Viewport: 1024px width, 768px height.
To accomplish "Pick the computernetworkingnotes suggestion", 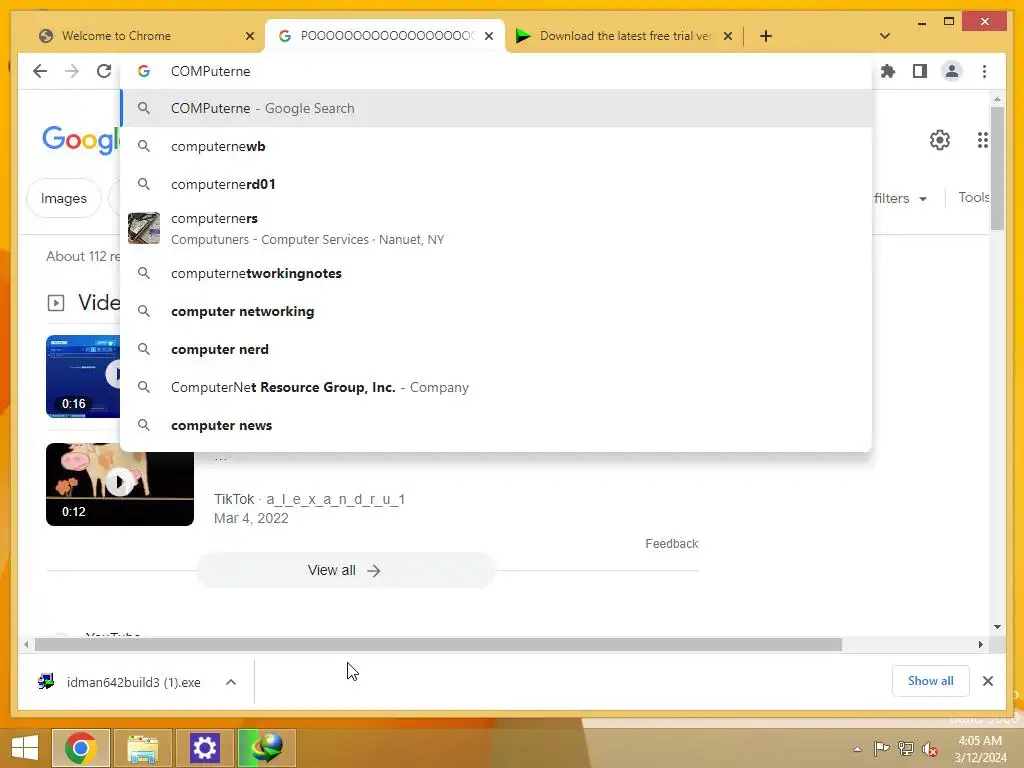I will coord(496,273).
